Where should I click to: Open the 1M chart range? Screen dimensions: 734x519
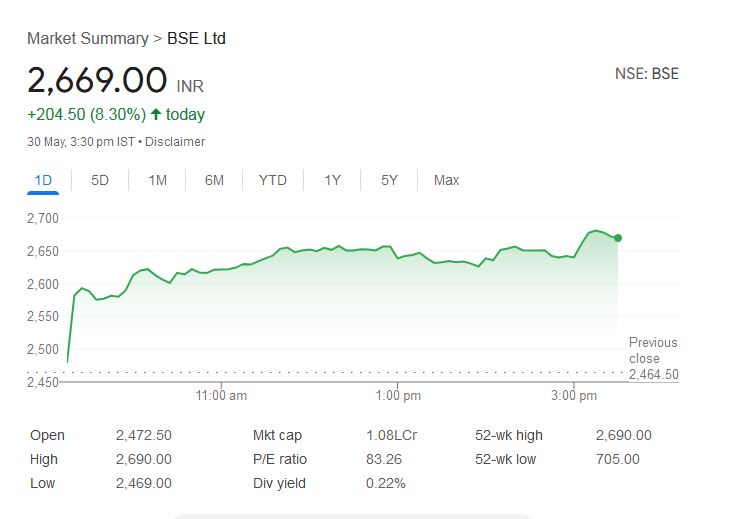157,180
